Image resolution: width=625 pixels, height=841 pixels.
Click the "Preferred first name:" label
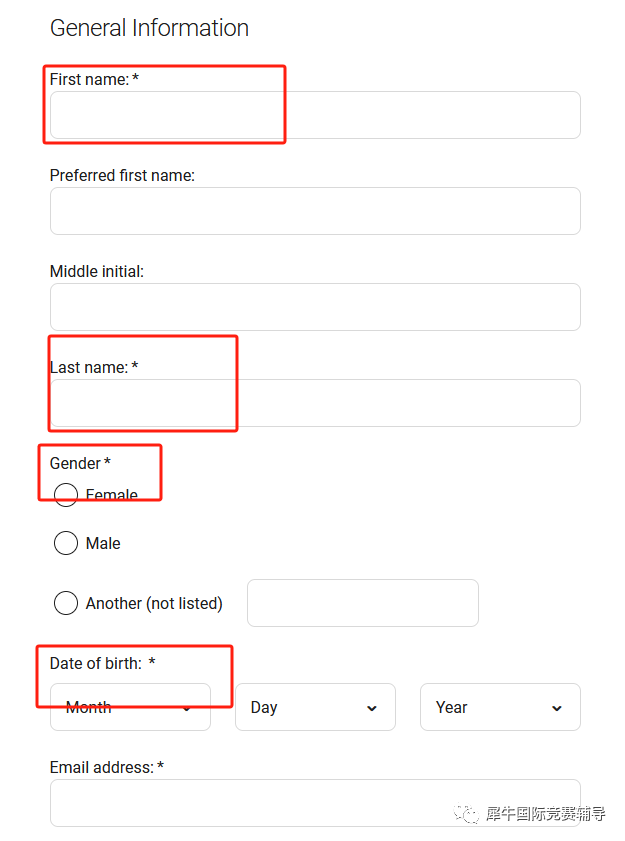coord(122,175)
